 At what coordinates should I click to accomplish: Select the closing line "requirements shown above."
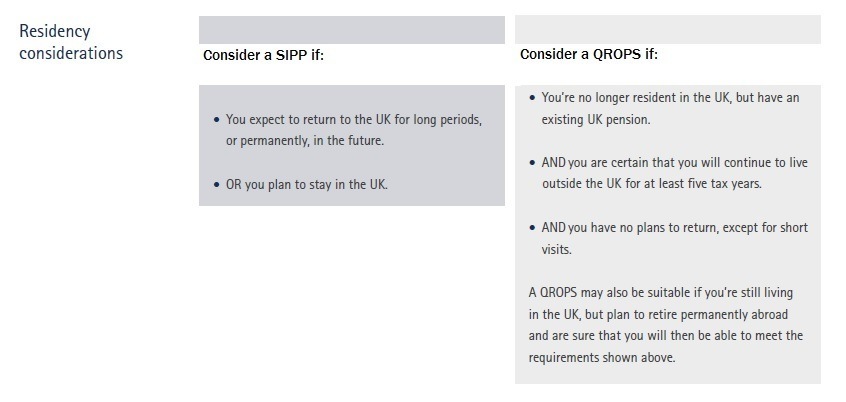click(x=602, y=357)
